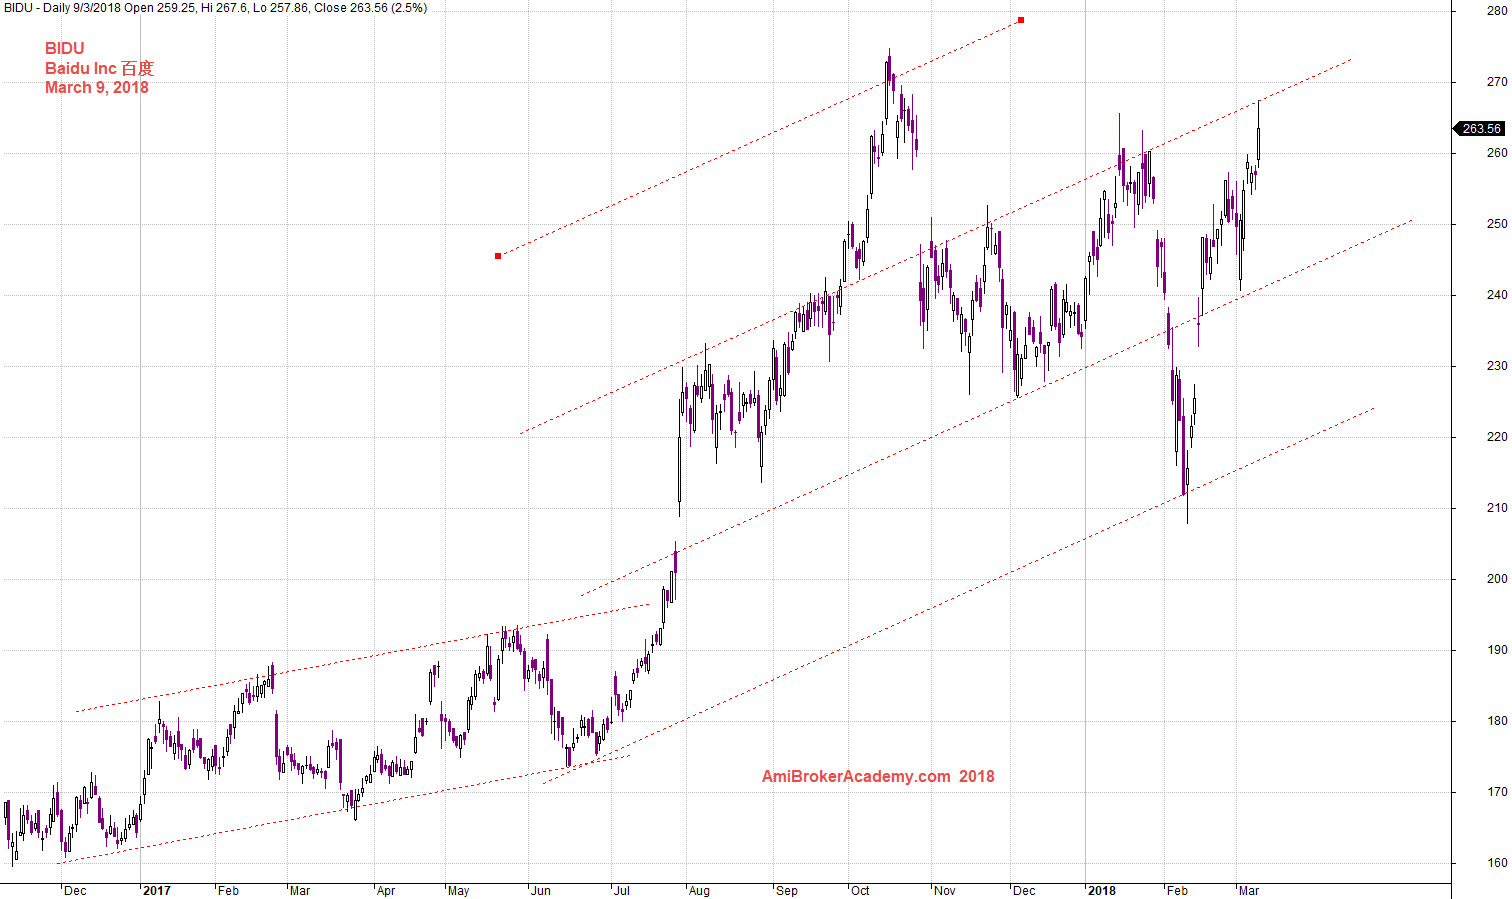The height and width of the screenshot is (899, 1512).
Task: Select the lower red trendline handle square
Action: [x=498, y=256]
